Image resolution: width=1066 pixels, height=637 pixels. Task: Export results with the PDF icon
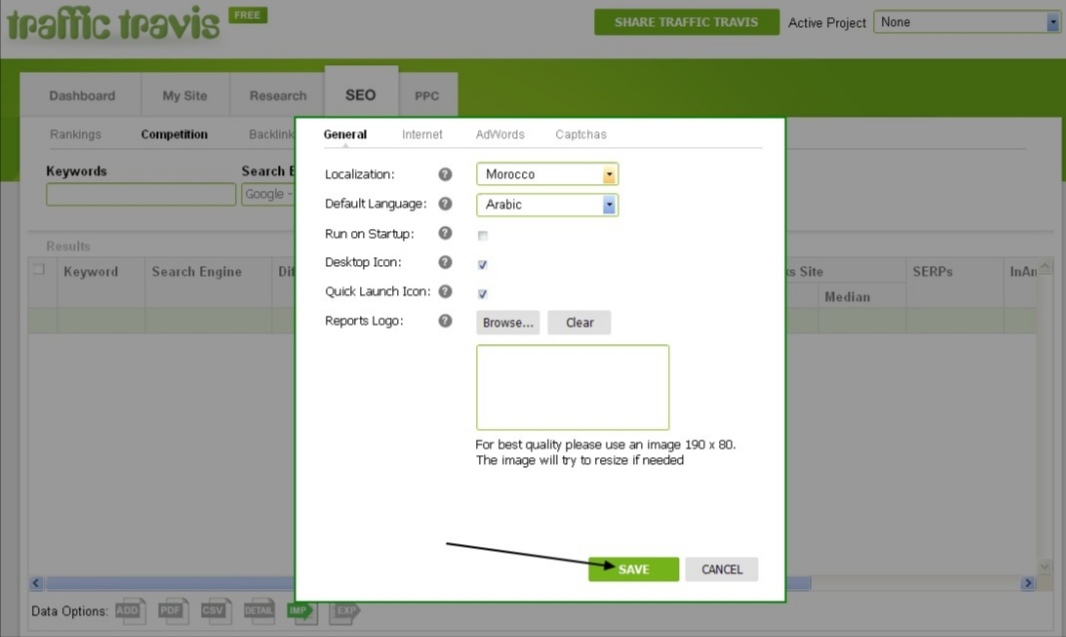[x=172, y=611]
